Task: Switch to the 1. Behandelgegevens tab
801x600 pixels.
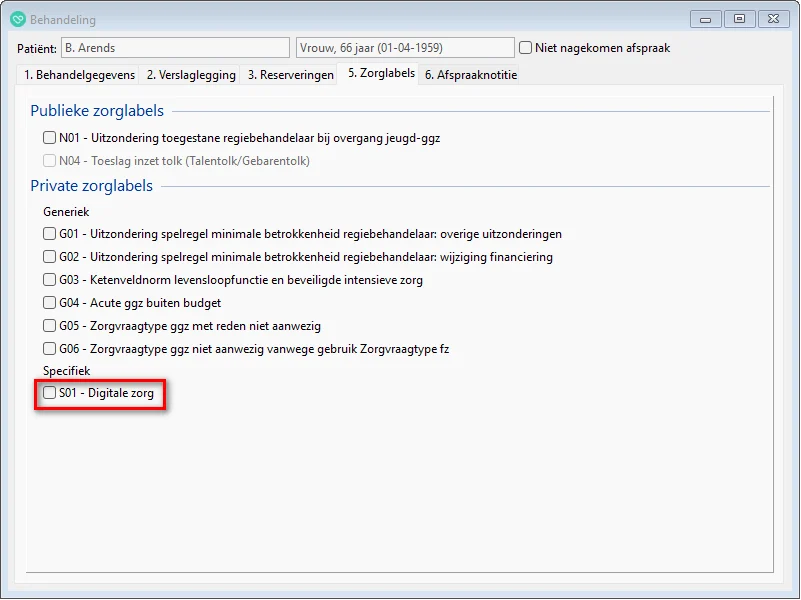Action: (79, 75)
